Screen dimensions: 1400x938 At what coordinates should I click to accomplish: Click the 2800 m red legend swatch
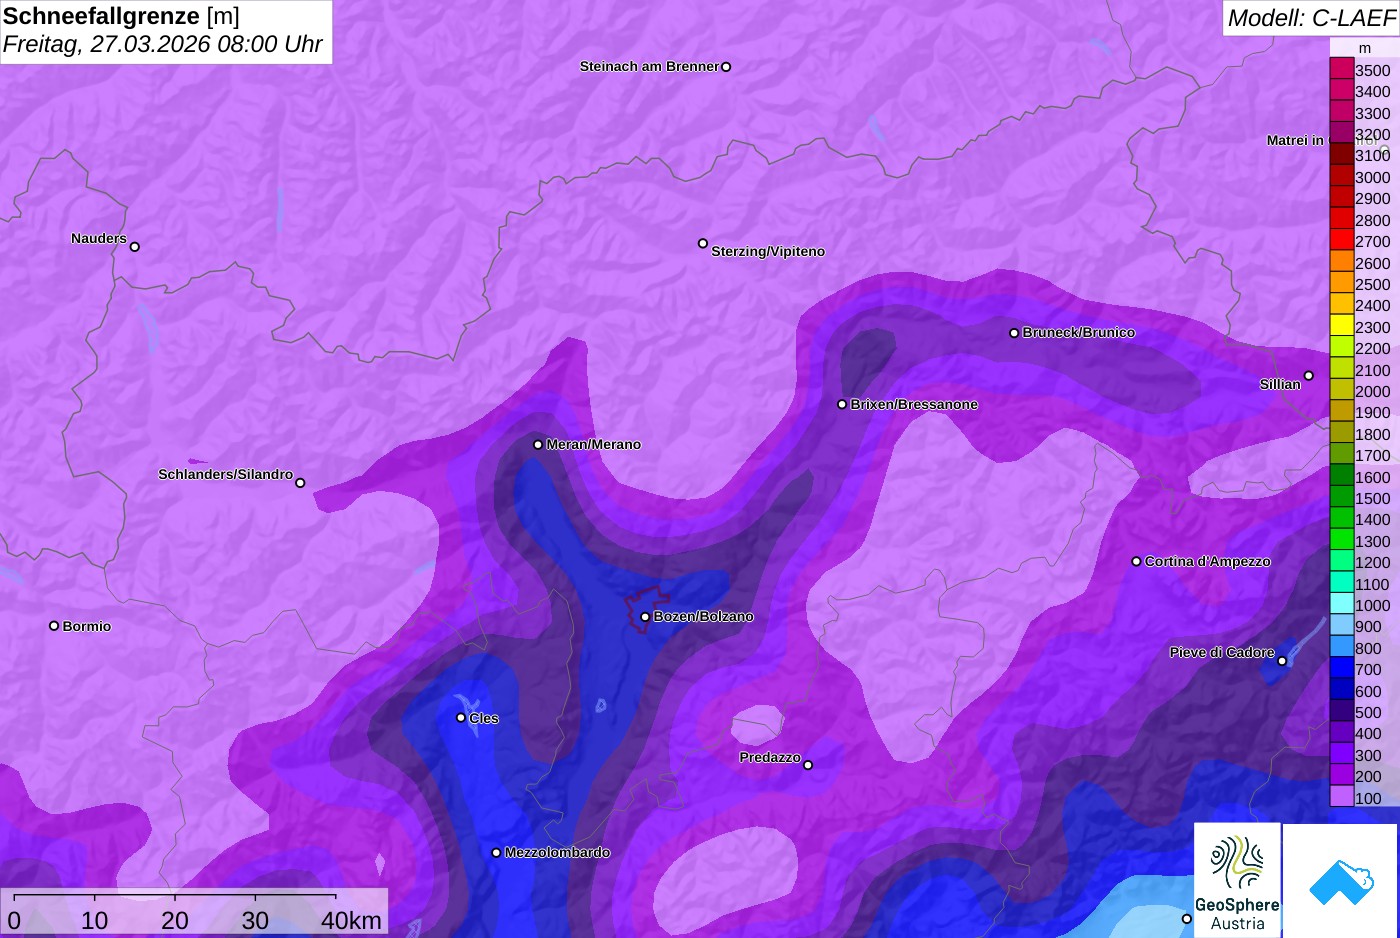1341,219
